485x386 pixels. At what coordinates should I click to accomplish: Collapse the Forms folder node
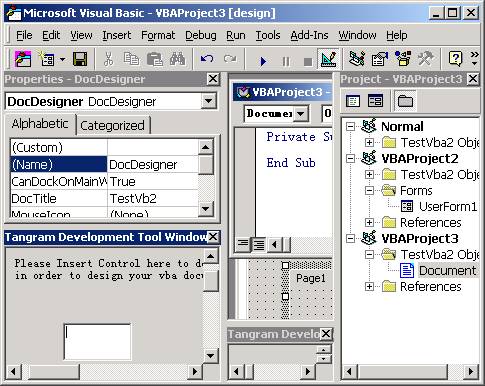click(x=369, y=191)
